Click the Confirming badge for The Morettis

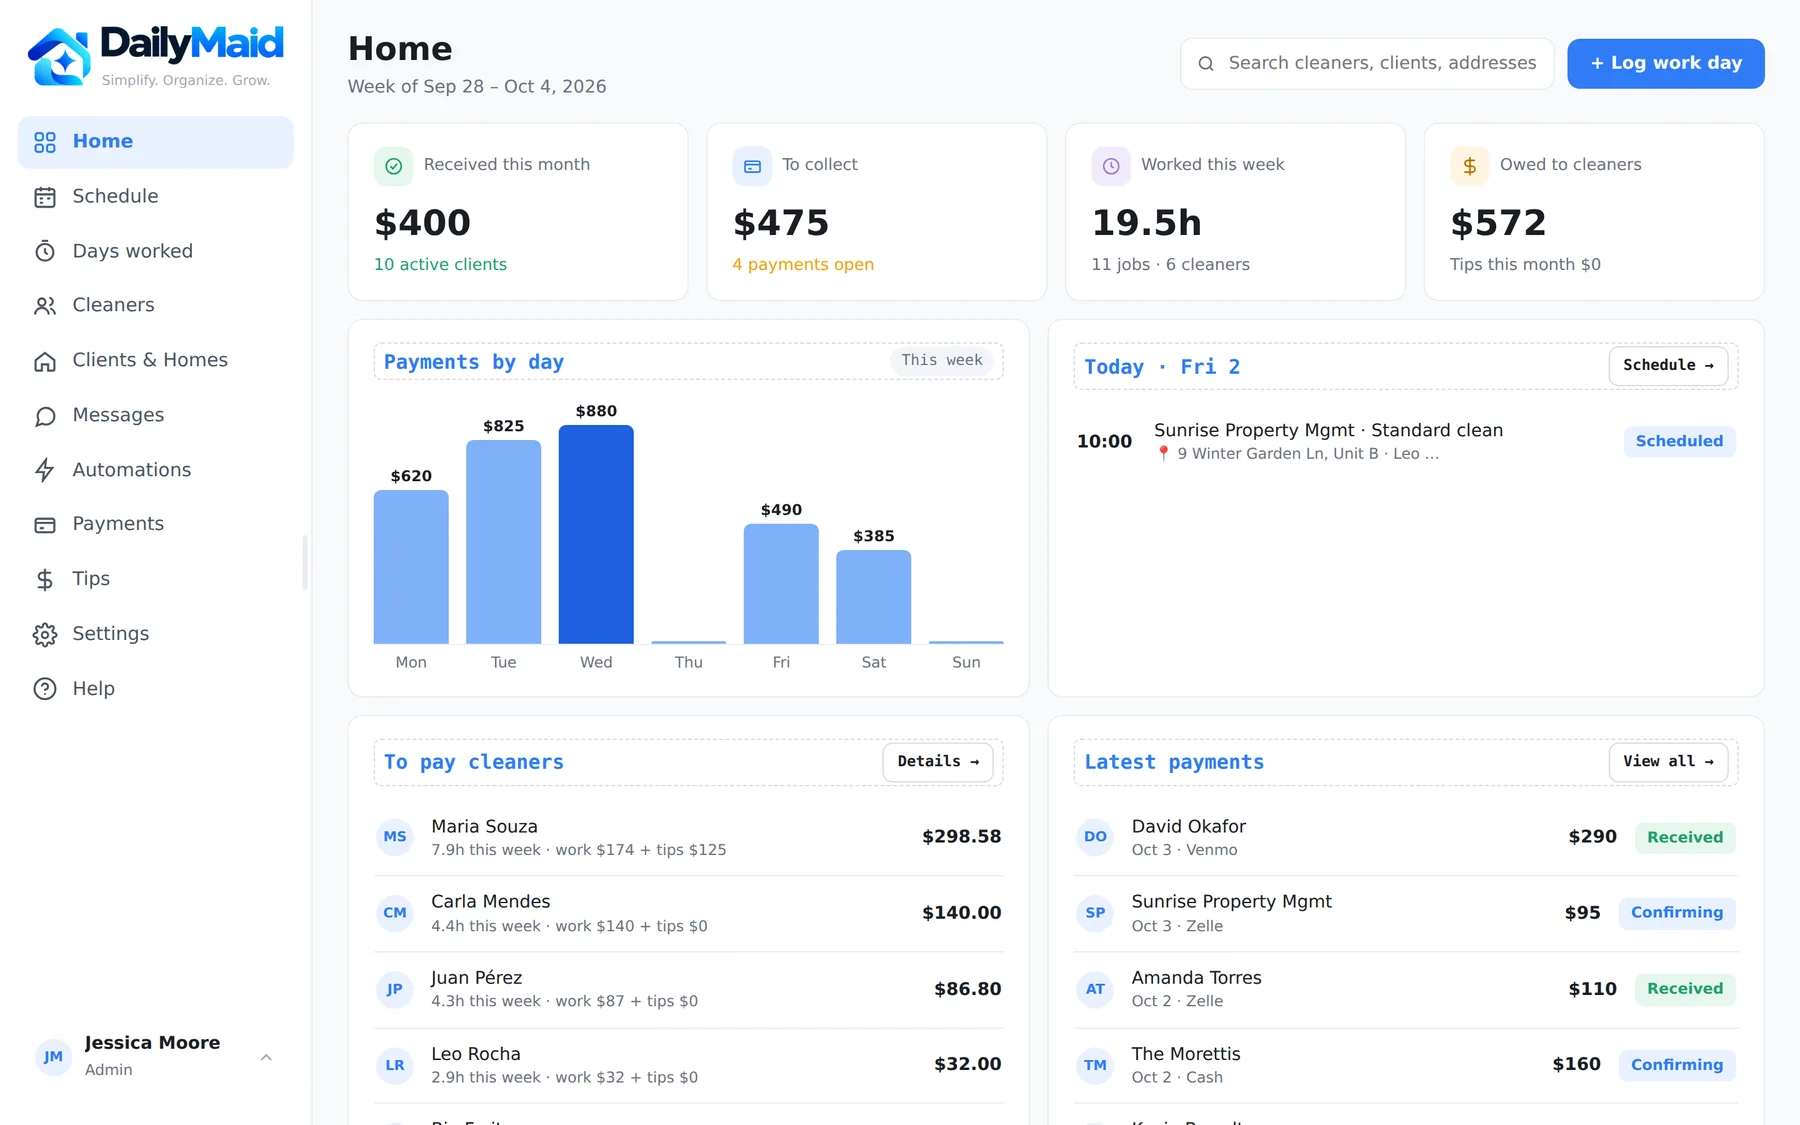click(x=1677, y=1065)
